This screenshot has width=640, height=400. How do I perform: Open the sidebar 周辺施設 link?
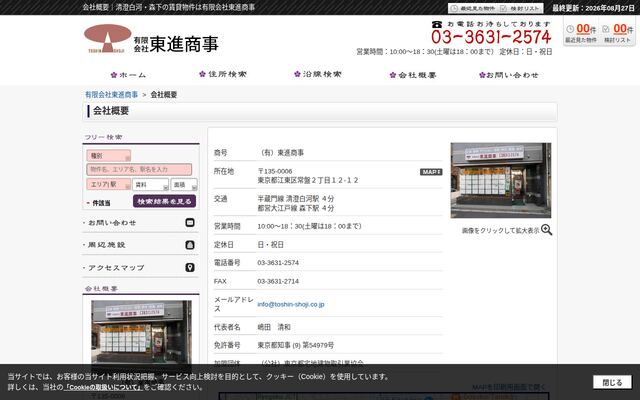[x=107, y=245]
